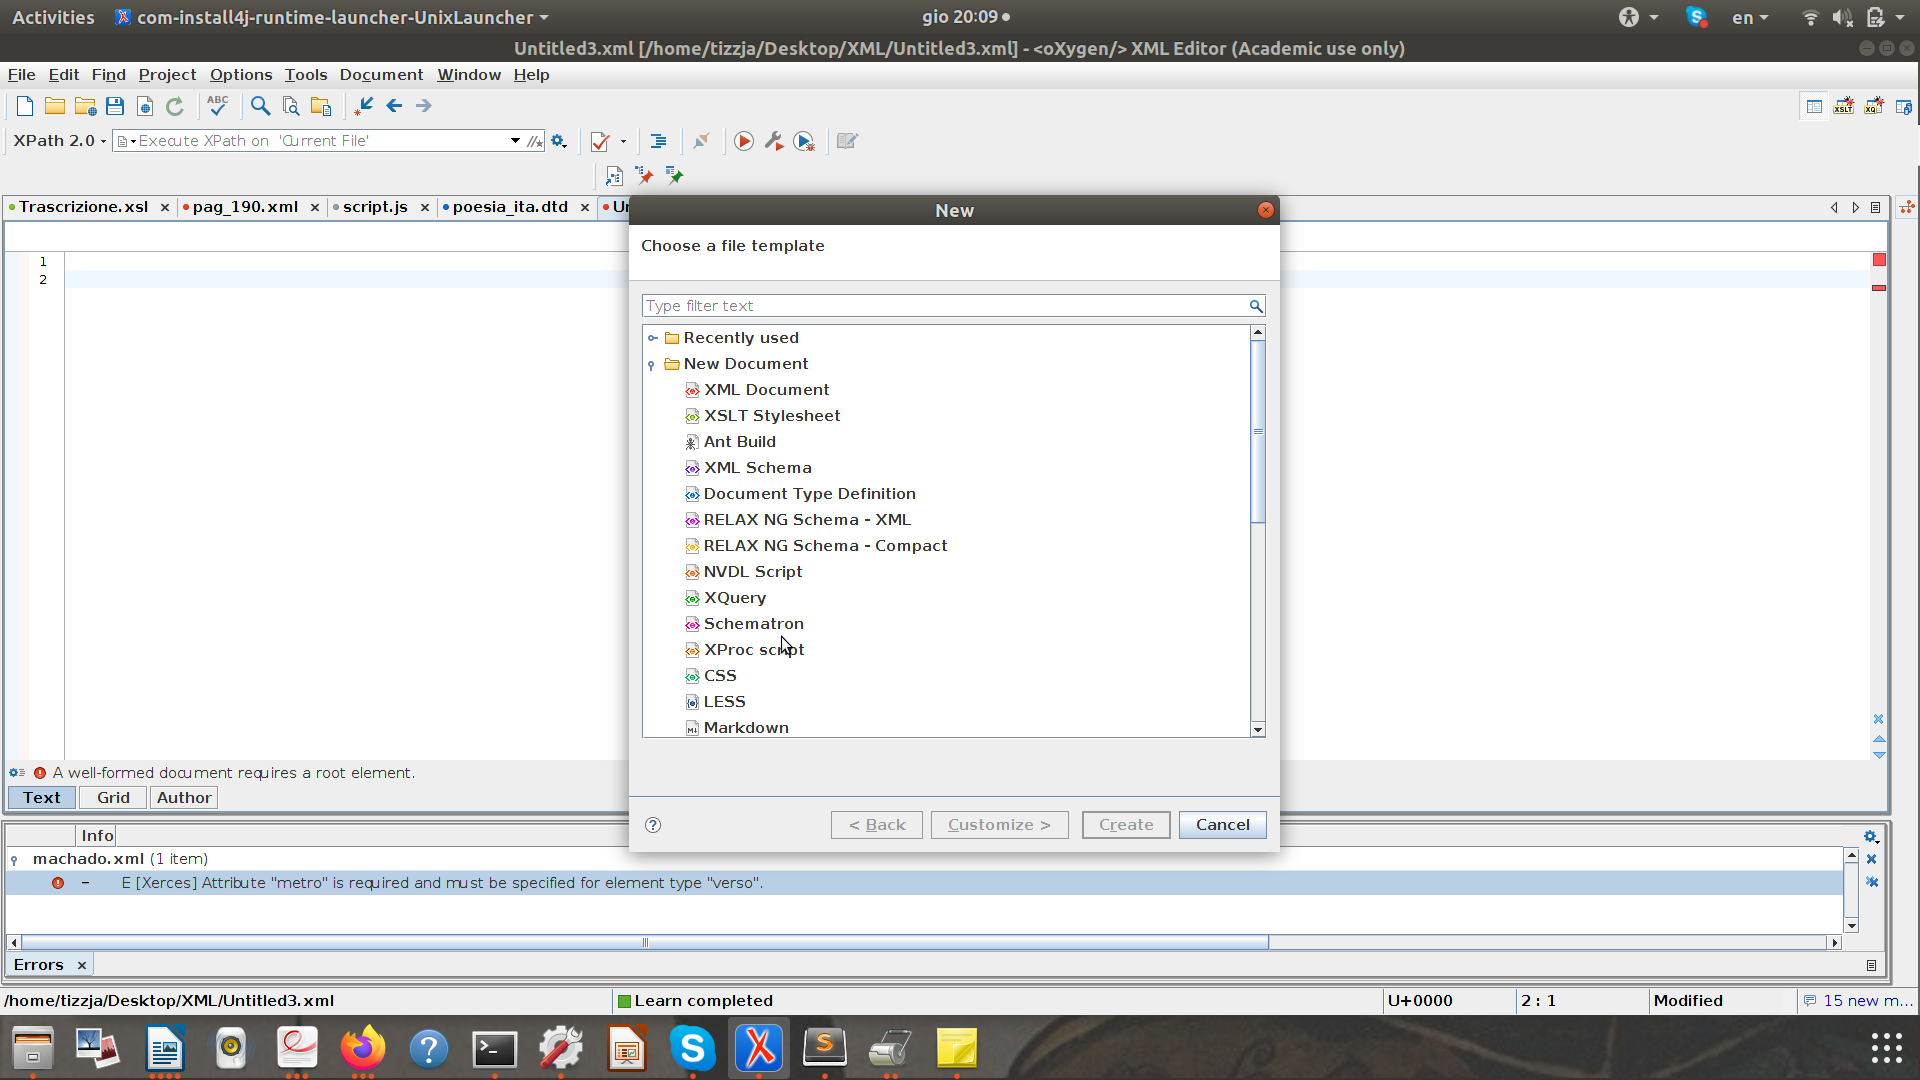This screenshot has width=1920, height=1080.
Task: Select Text editing mode button
Action: pyautogui.click(x=42, y=797)
